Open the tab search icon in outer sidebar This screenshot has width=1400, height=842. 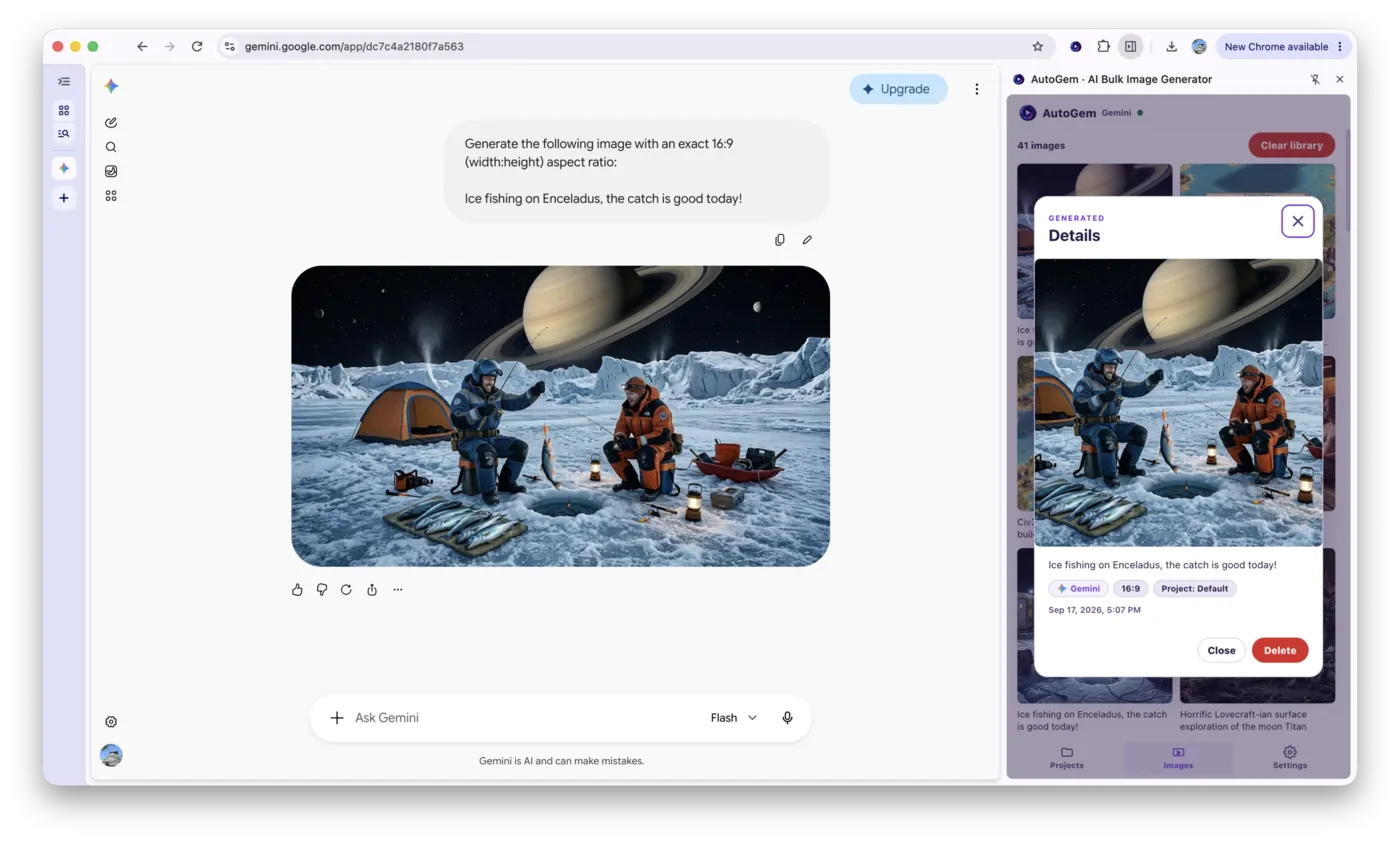[64, 133]
